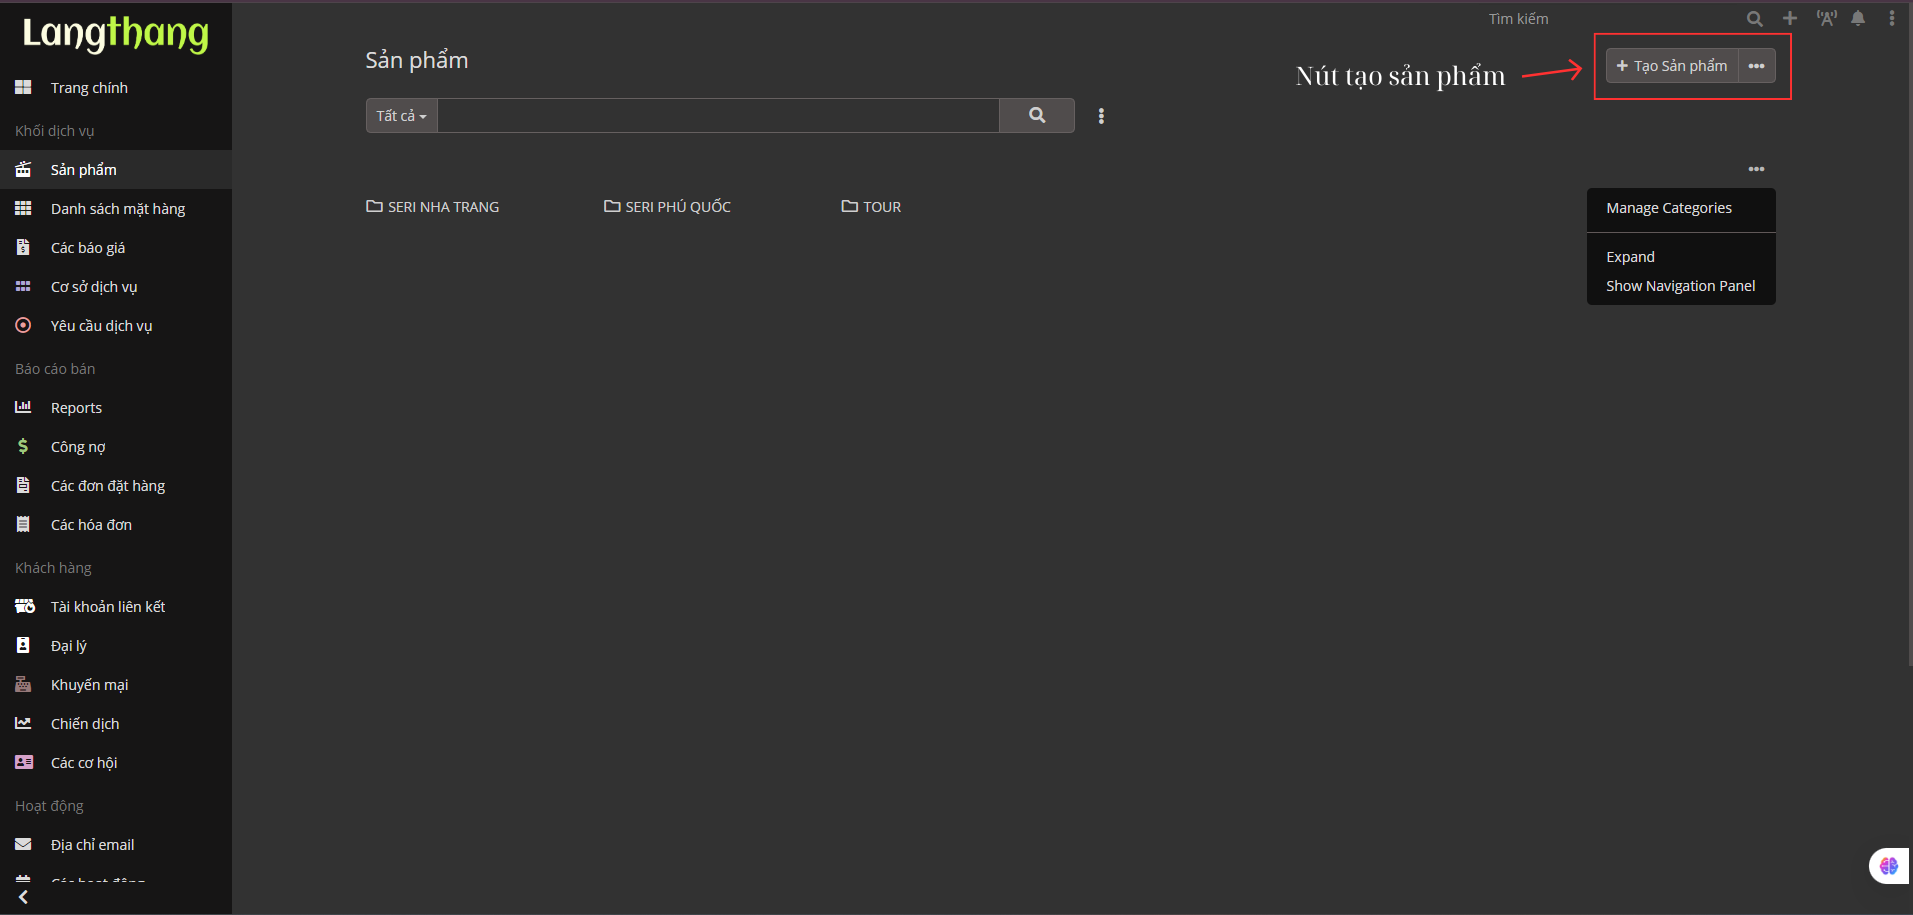This screenshot has height=915, width=1913.
Task: Open the SERI NHA TRANG folder
Action: click(433, 207)
